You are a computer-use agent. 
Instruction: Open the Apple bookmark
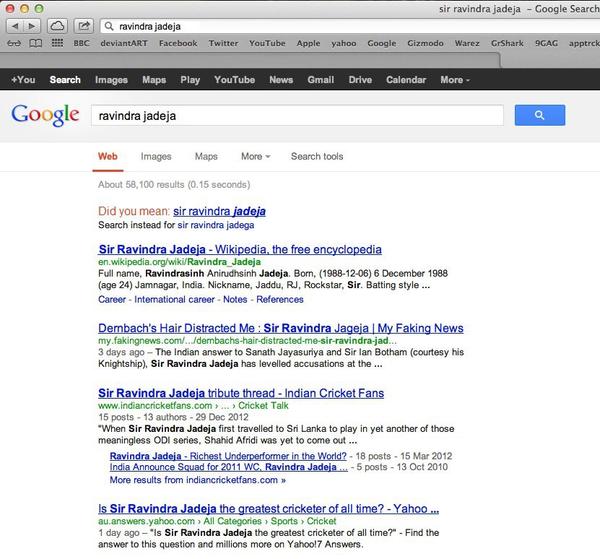pyautogui.click(x=308, y=43)
